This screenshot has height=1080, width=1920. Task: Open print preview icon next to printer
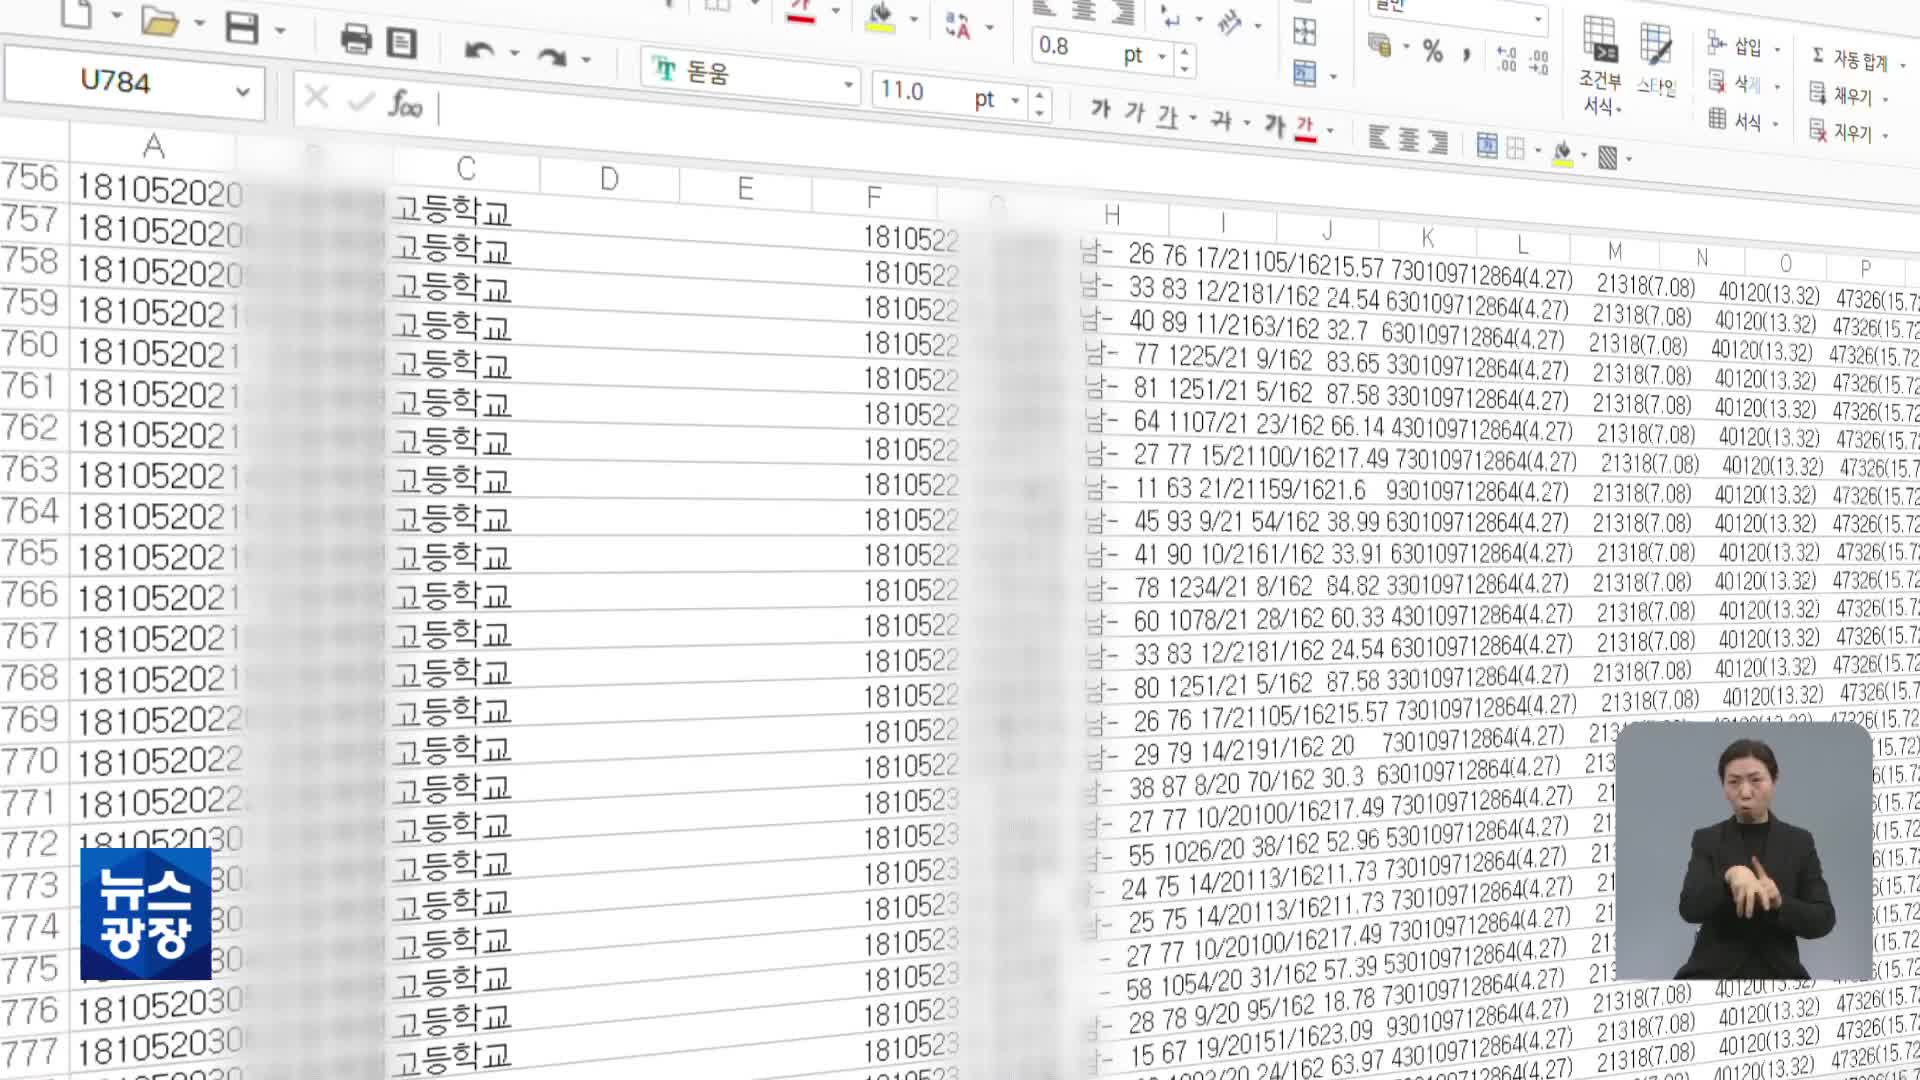tap(402, 42)
